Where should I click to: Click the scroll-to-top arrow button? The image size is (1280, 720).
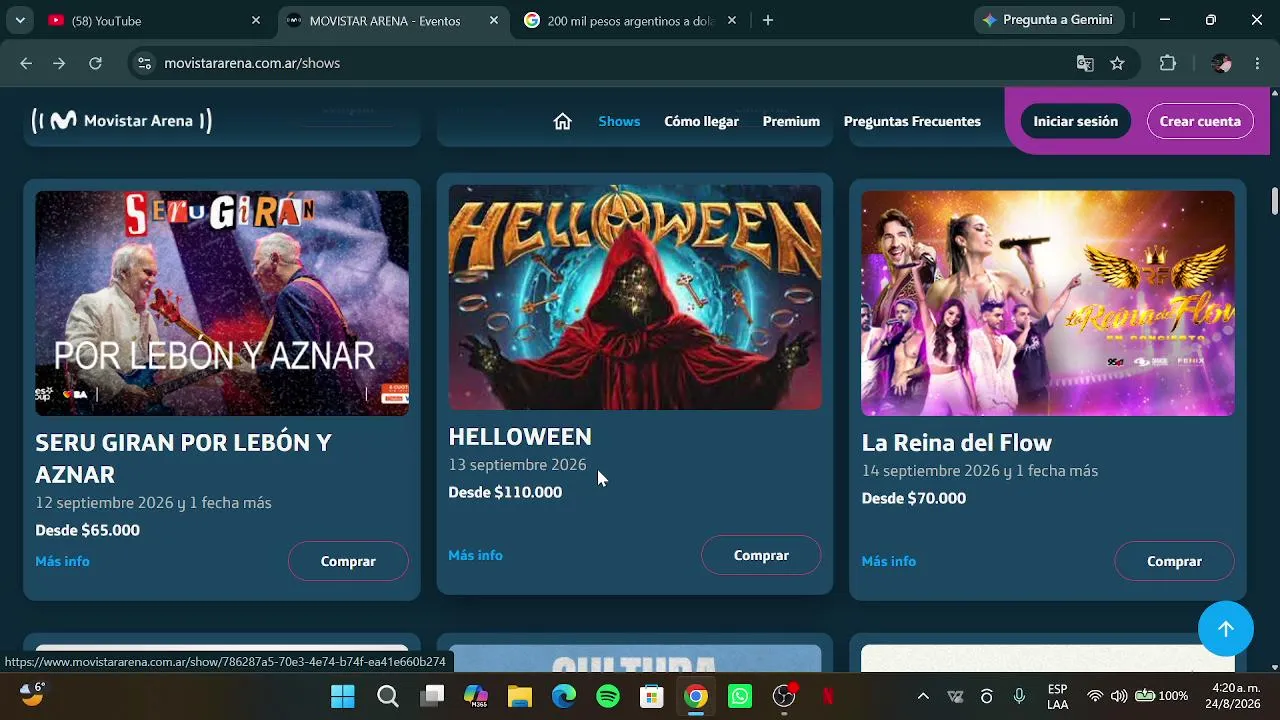coord(1226,629)
